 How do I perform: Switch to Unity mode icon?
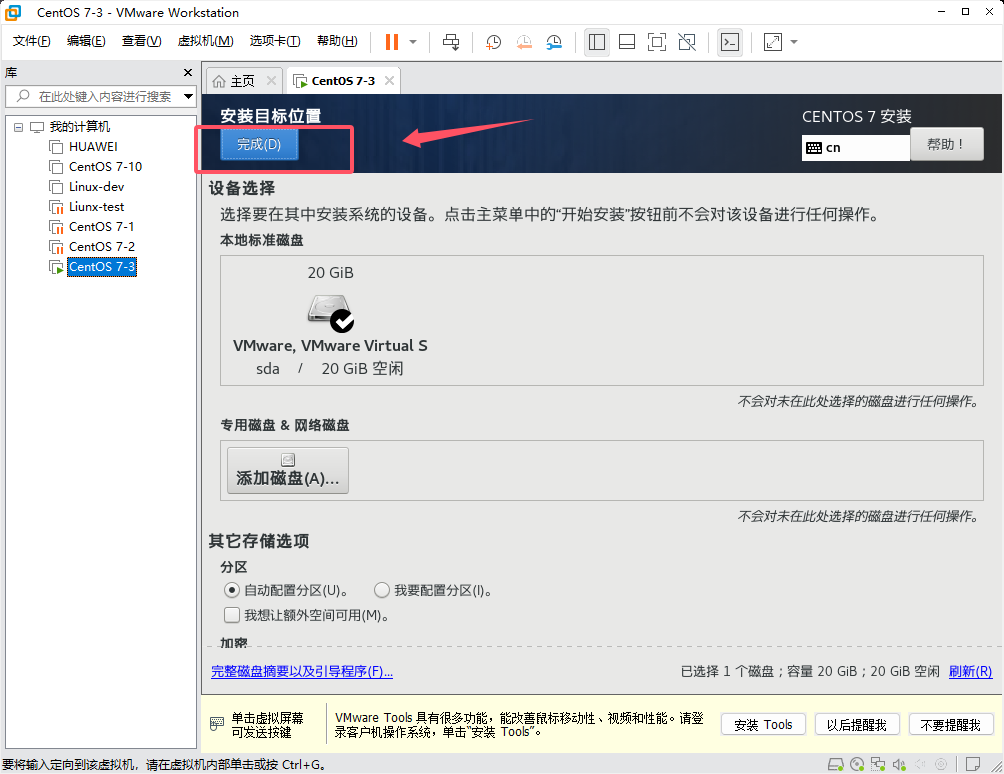(687, 42)
